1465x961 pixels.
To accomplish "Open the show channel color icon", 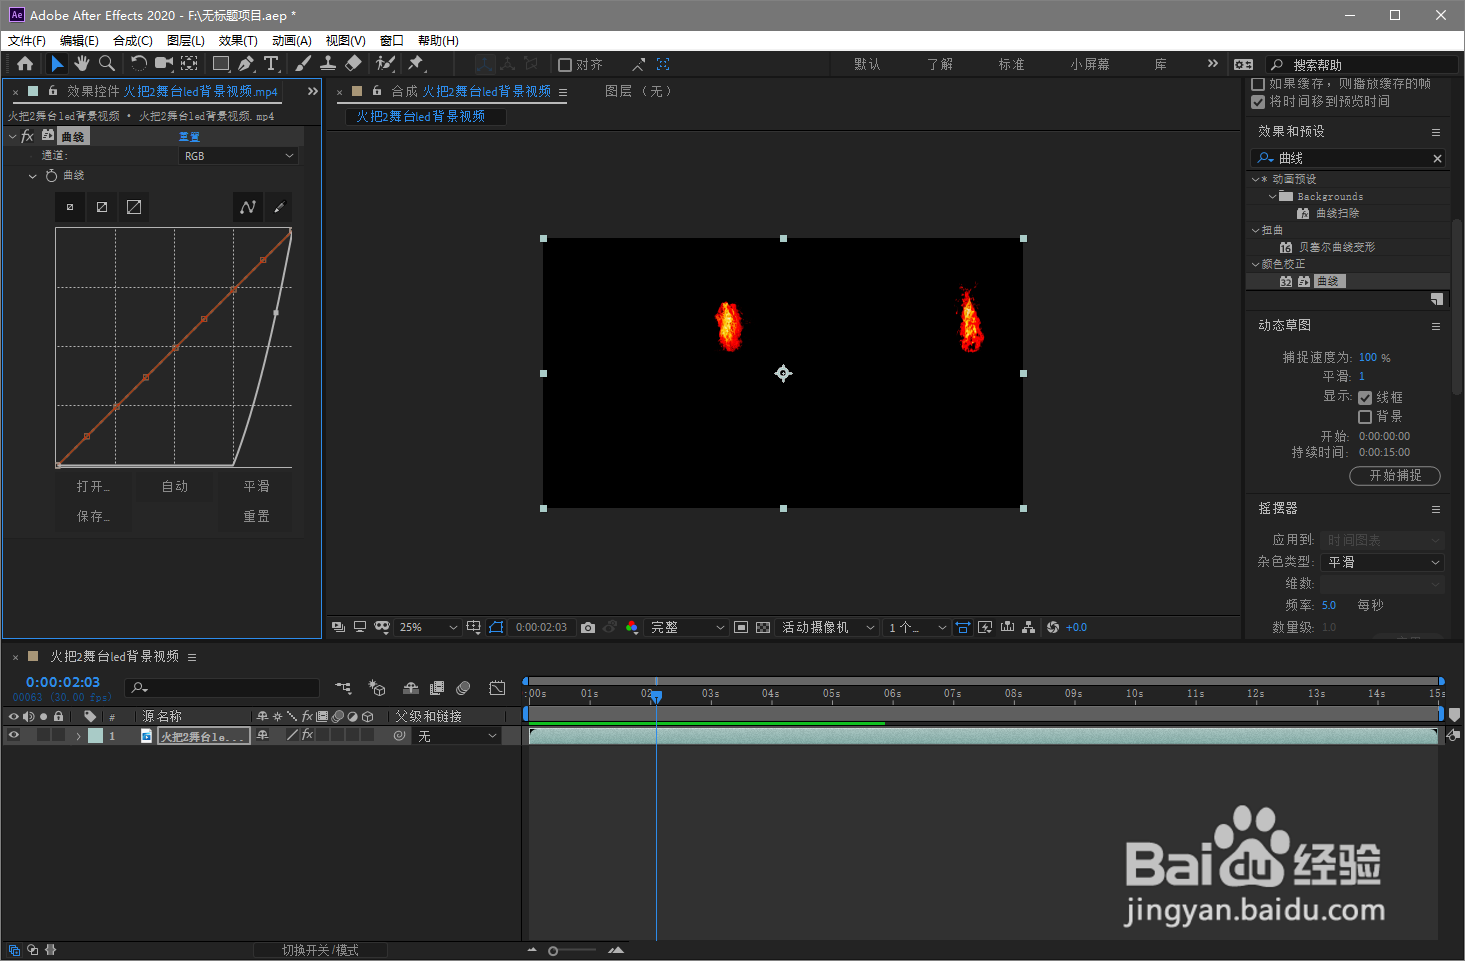I will (x=632, y=627).
